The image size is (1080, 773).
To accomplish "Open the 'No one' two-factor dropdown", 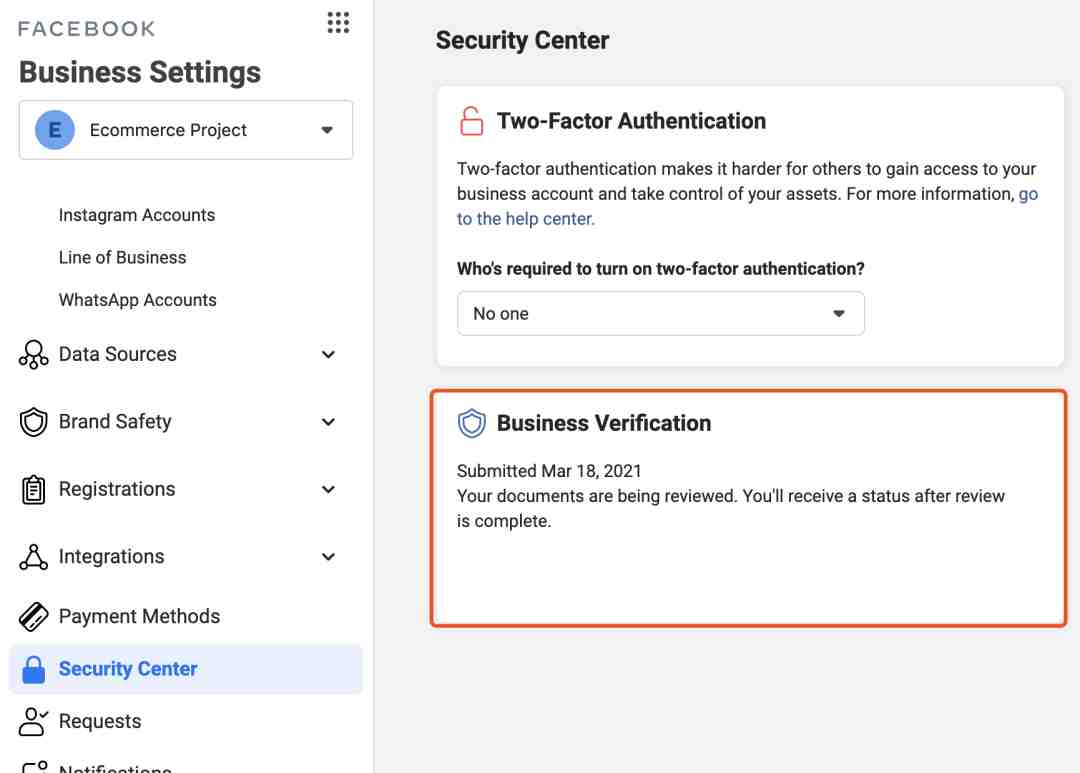I will click(660, 314).
